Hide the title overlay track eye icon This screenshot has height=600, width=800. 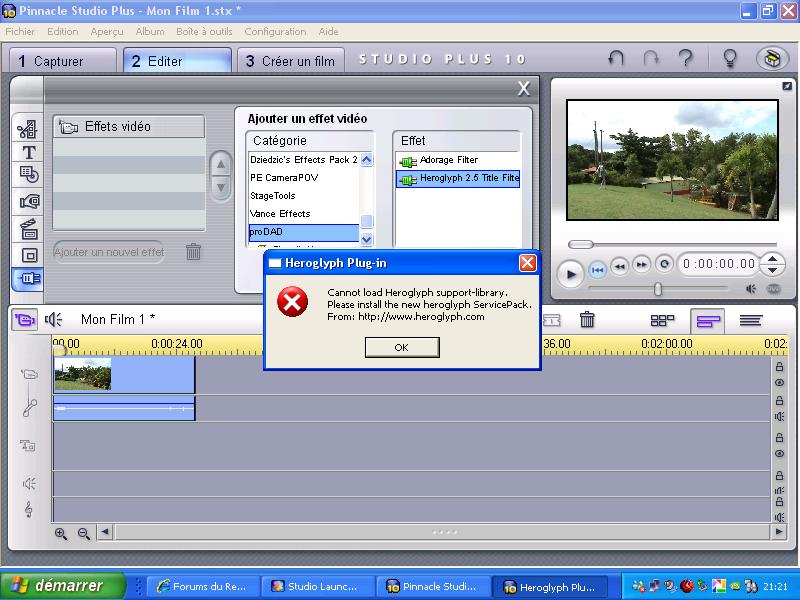(779, 454)
